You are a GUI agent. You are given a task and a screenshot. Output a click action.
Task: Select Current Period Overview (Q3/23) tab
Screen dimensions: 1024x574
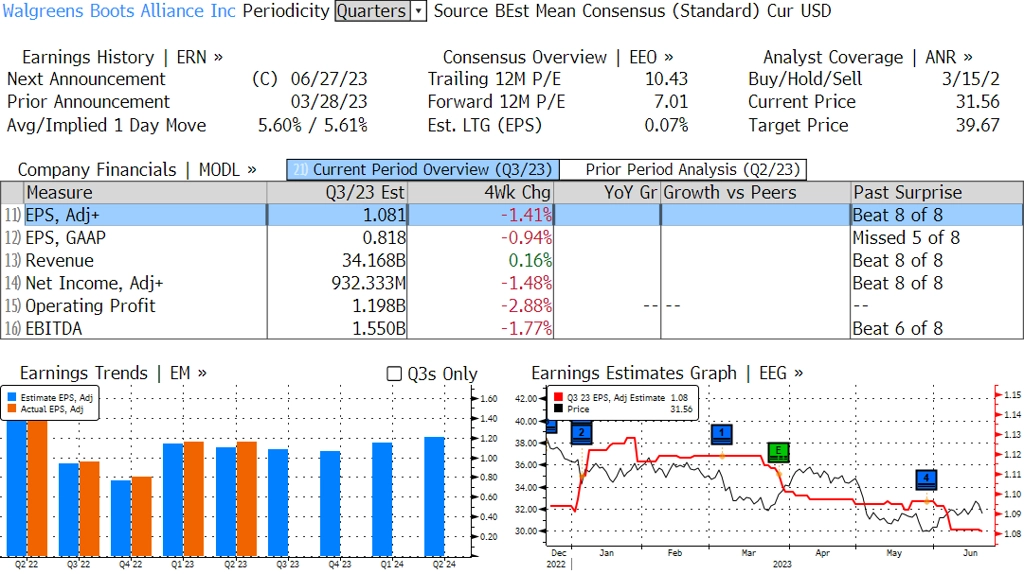click(x=423, y=170)
